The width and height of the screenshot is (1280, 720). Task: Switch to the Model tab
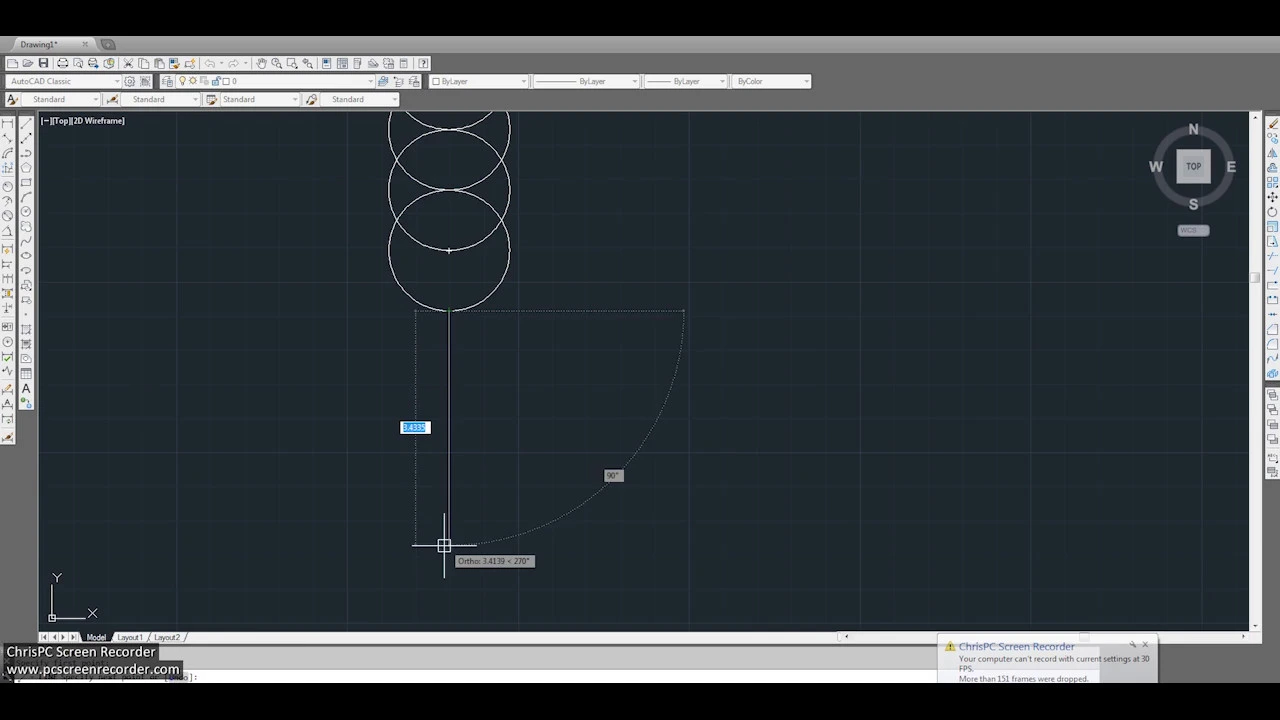(x=96, y=637)
